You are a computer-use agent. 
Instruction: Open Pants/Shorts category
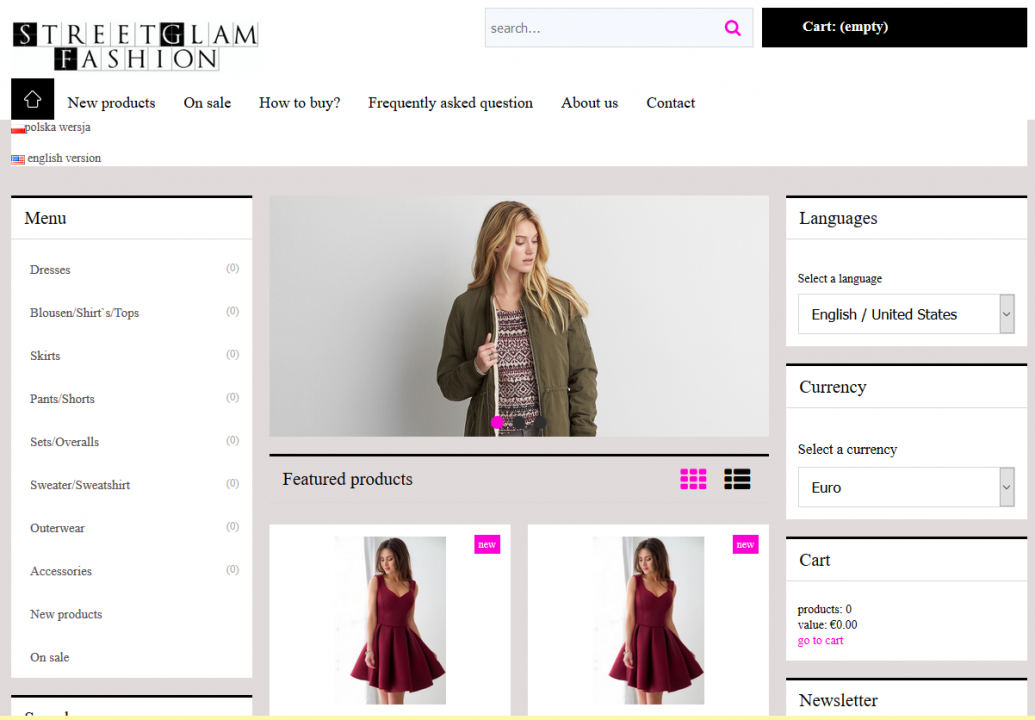point(62,399)
